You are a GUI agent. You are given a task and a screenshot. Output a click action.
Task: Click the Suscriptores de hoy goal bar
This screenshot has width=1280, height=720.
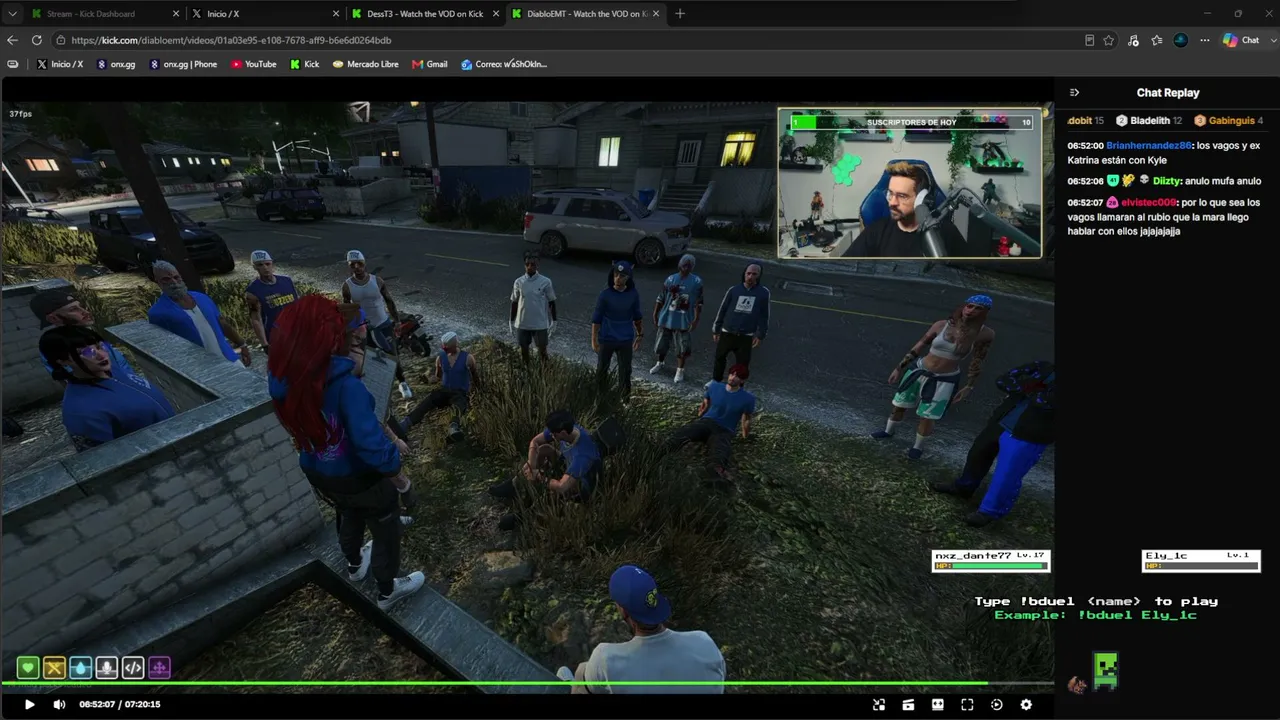click(911, 122)
